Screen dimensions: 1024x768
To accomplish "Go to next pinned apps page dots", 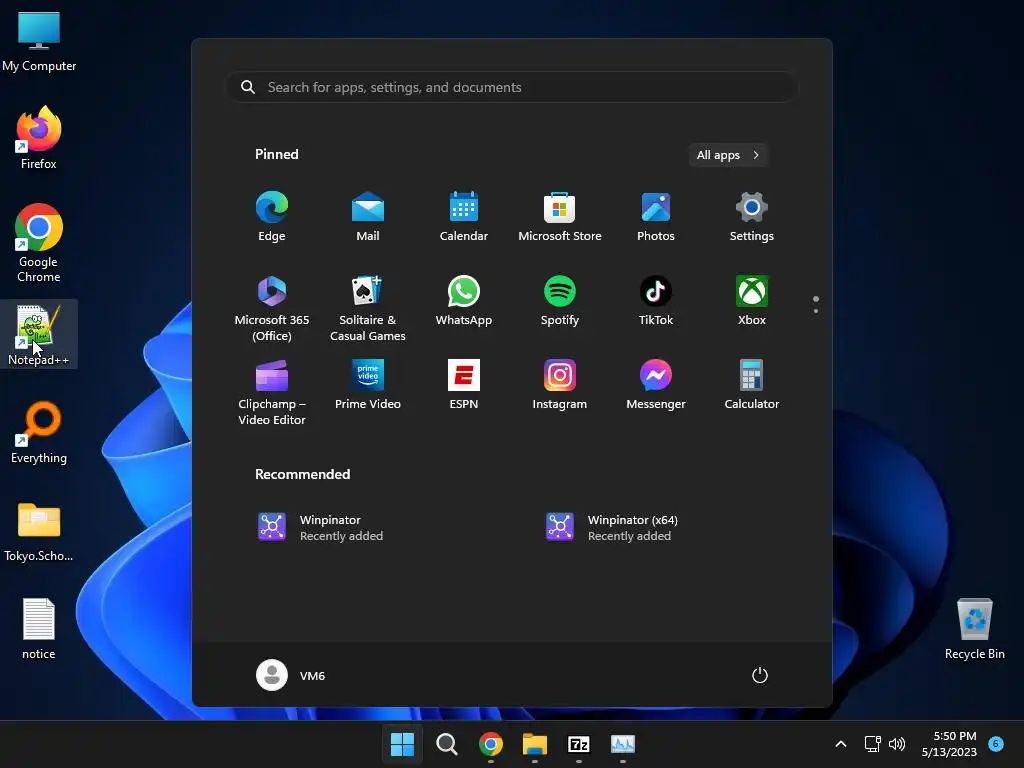I will point(816,311).
